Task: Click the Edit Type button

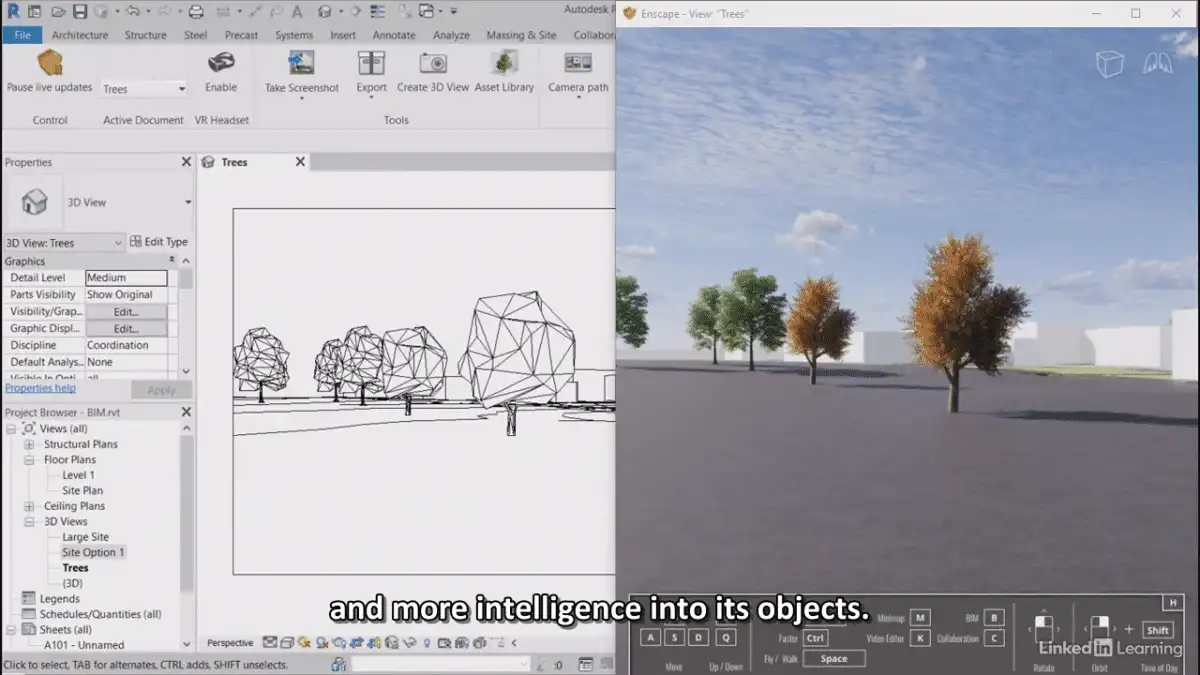Action: coord(159,242)
